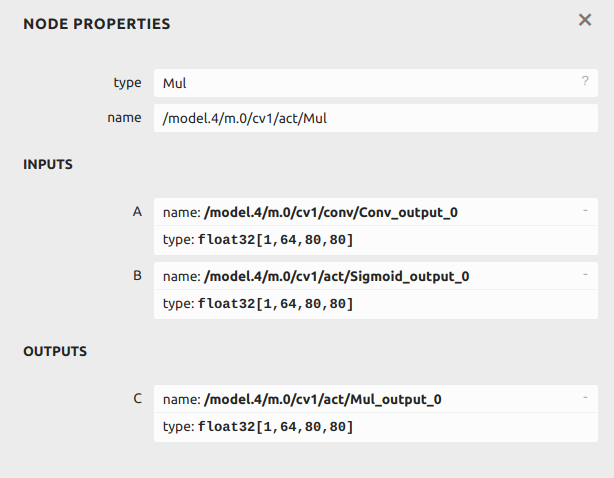Click the NODE PROPERTIES panel title
This screenshot has height=478, width=614.
(96, 23)
